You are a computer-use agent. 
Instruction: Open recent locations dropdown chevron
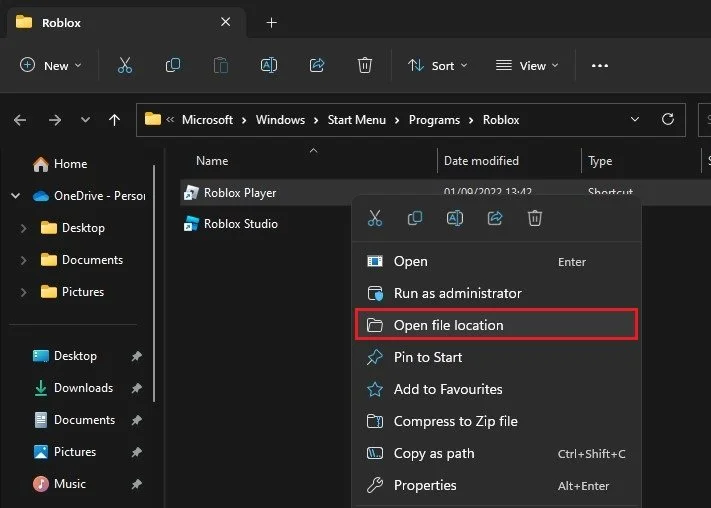(85, 120)
